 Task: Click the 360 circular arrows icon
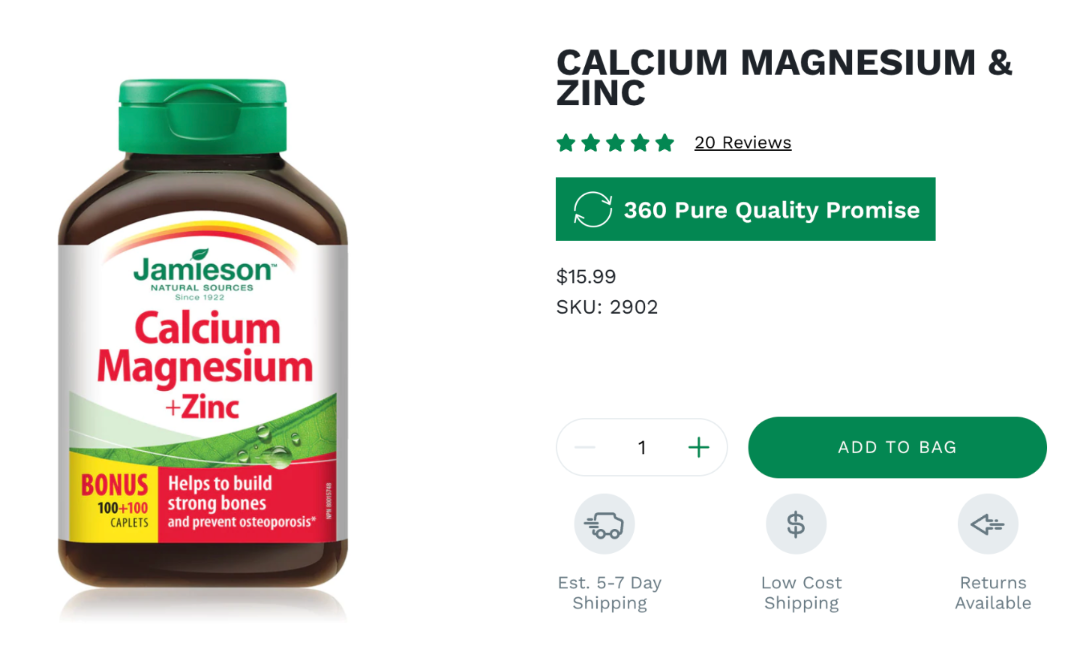click(592, 209)
